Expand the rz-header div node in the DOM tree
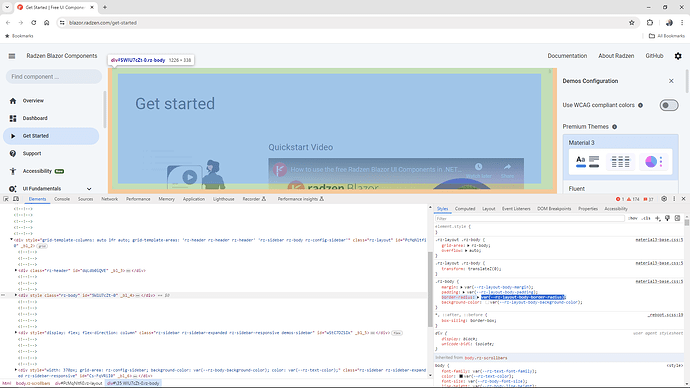The image size is (690, 388). (x=16, y=271)
